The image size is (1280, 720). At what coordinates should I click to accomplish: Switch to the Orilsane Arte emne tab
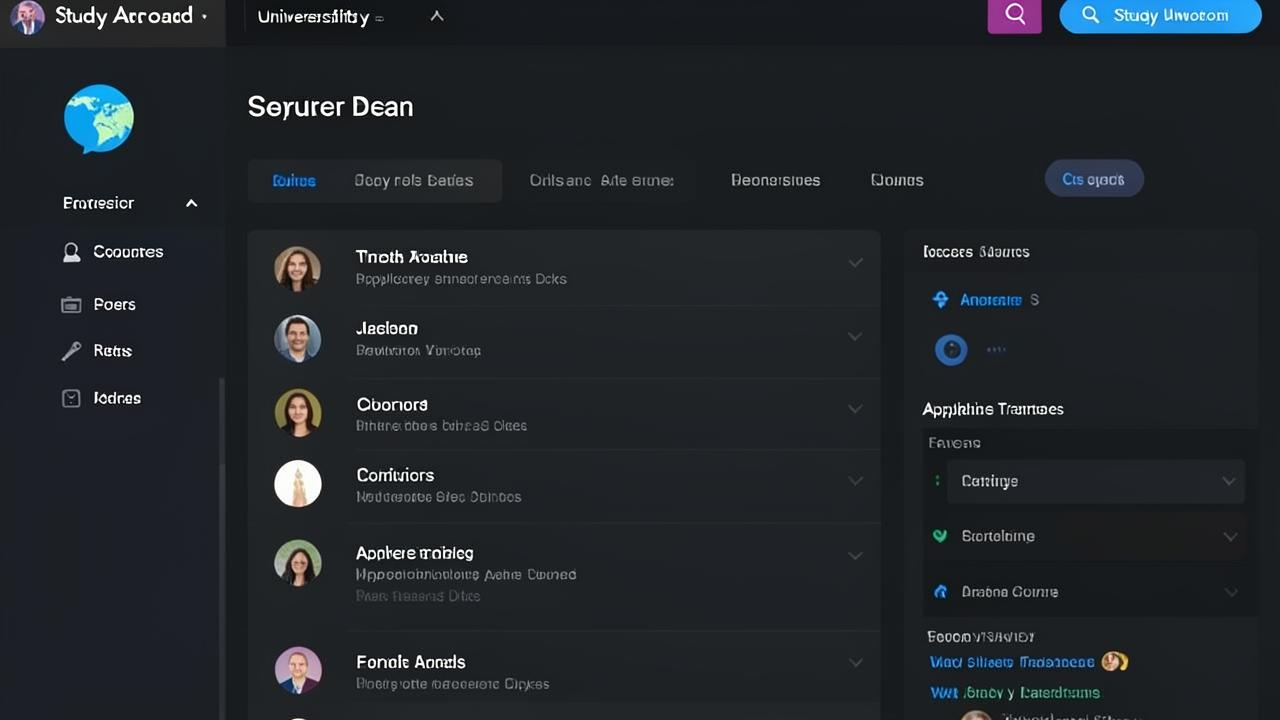pyautogui.click(x=602, y=181)
